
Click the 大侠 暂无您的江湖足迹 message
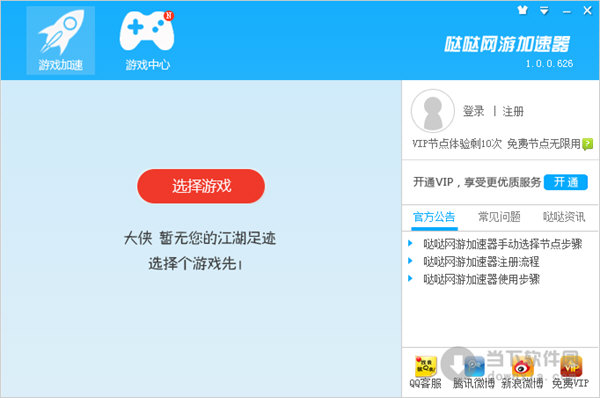pyautogui.click(x=200, y=238)
